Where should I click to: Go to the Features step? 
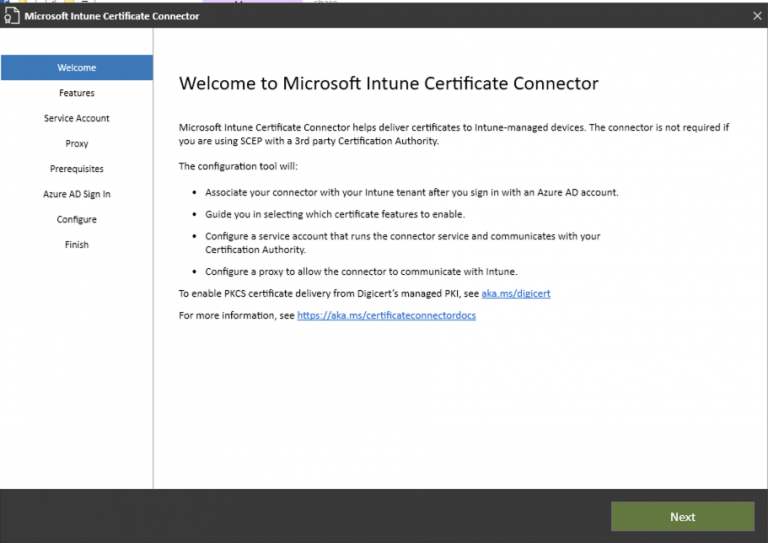pyautogui.click(x=77, y=93)
